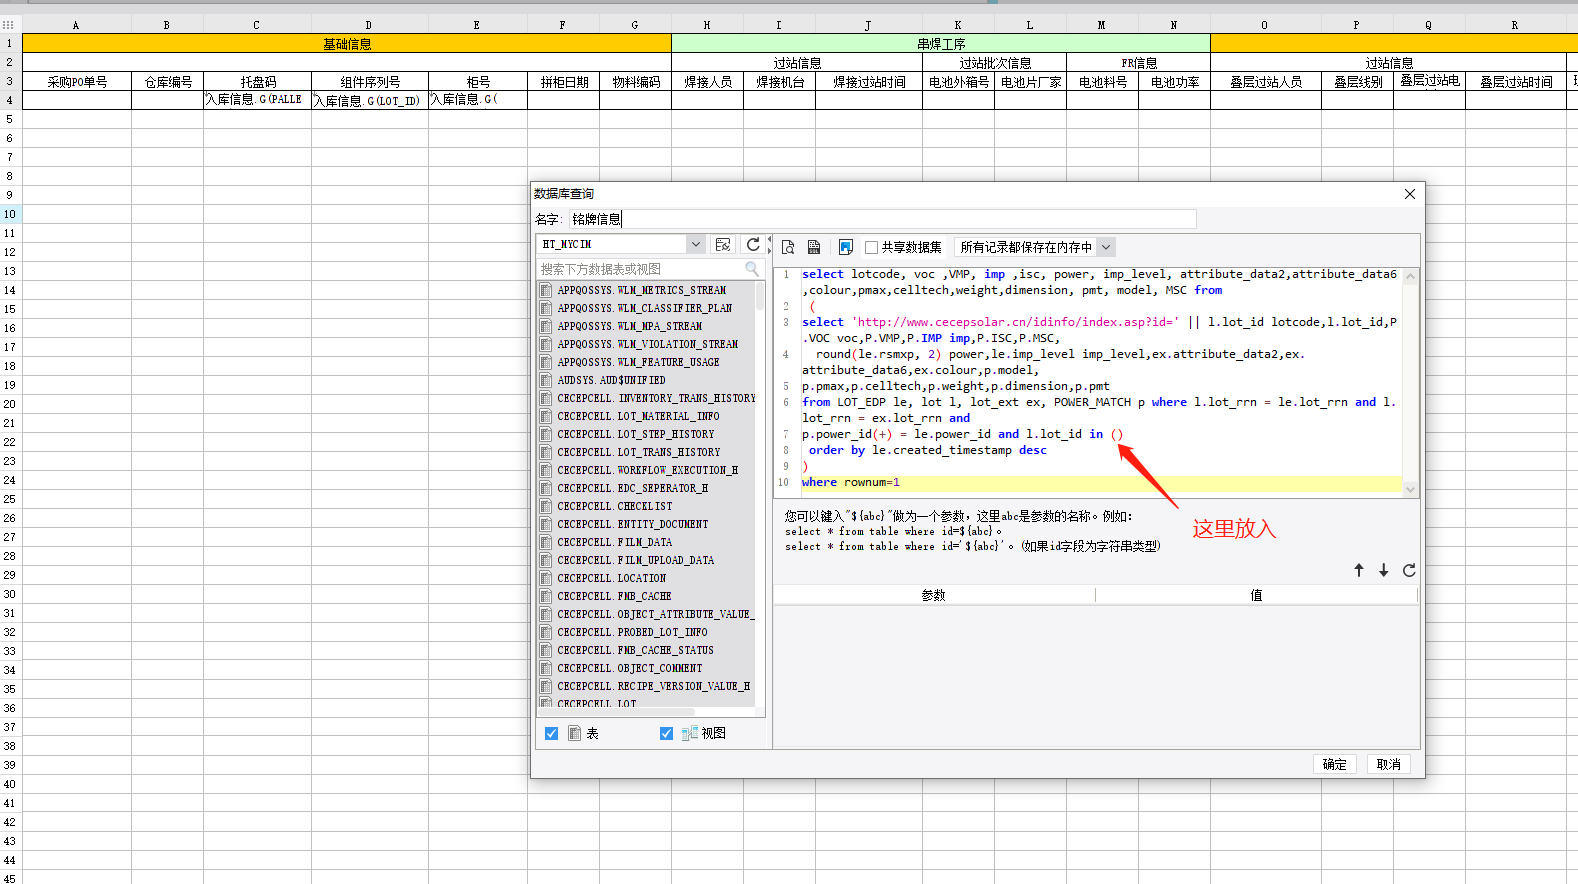Move parameter down with the down arrow
The image size is (1578, 884).
tap(1384, 570)
